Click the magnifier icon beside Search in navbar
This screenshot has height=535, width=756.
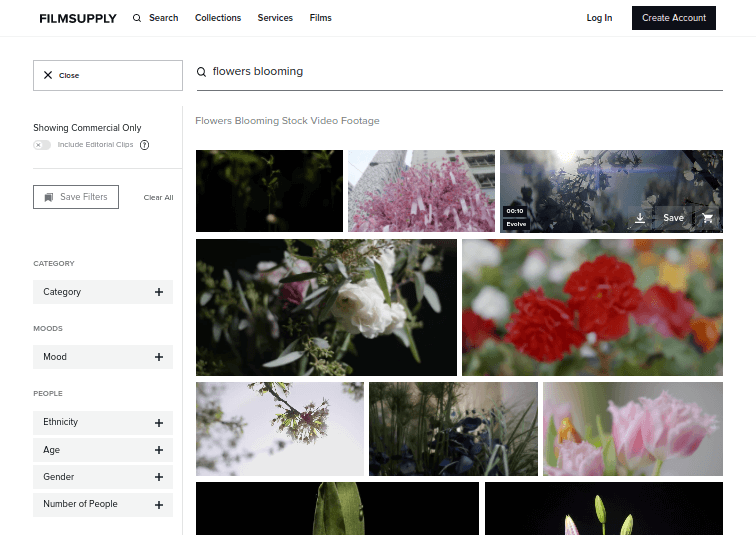(x=137, y=18)
